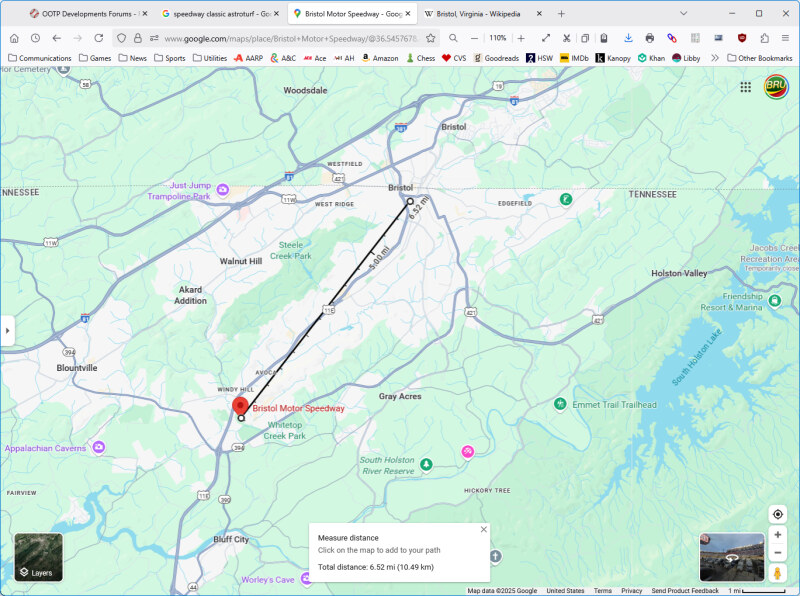Viewport: 800px width, 596px height.
Task: Click the magnifier search icon in toolbar
Action: [453, 38]
